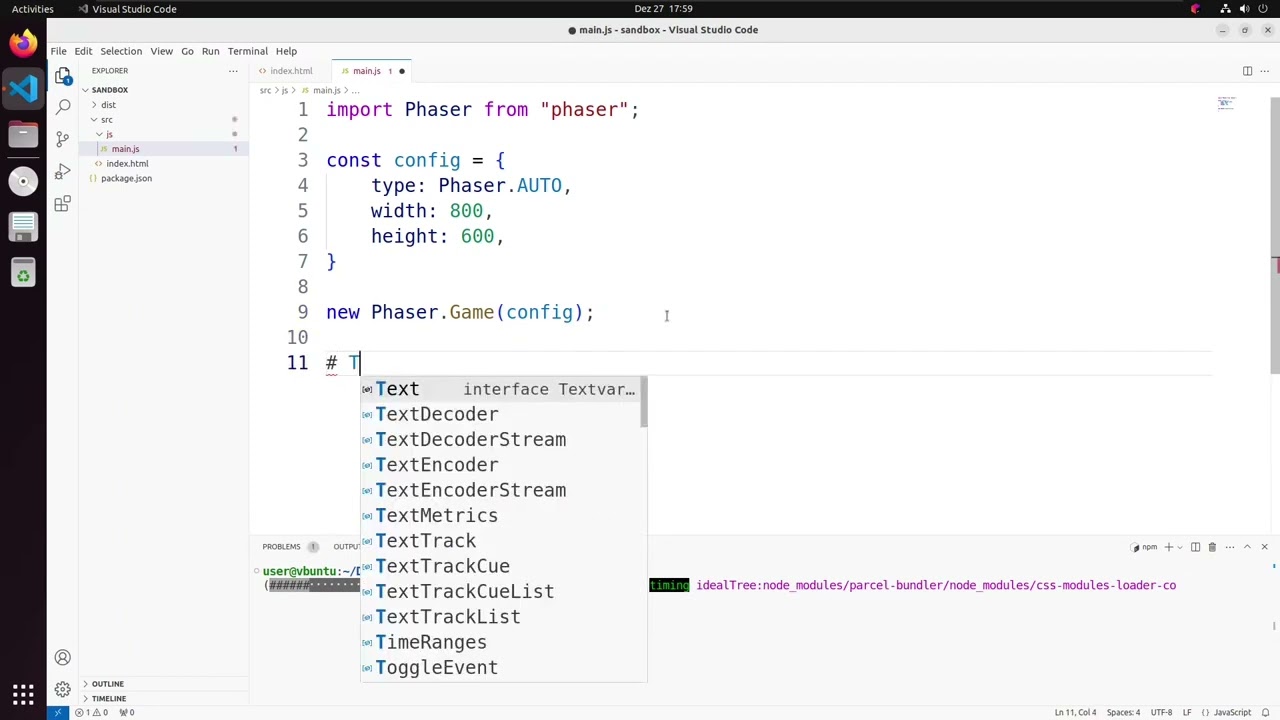Viewport: 1280px width, 720px height.
Task: Open package.json in the file tree
Action: coord(126,178)
